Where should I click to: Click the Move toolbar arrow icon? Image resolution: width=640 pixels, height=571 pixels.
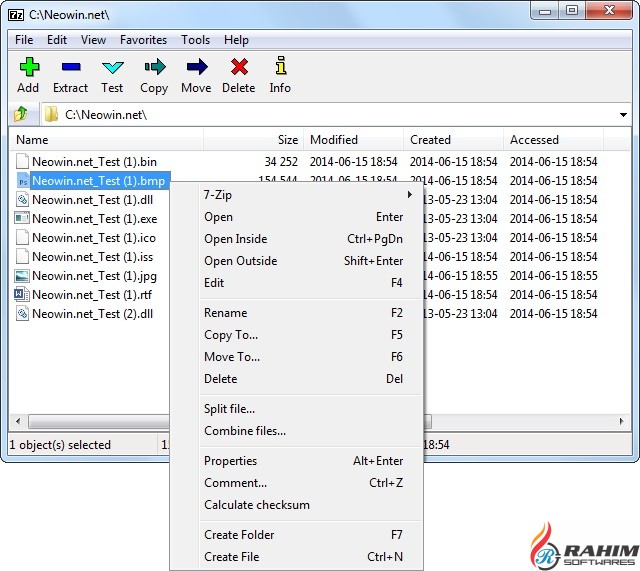click(196, 67)
